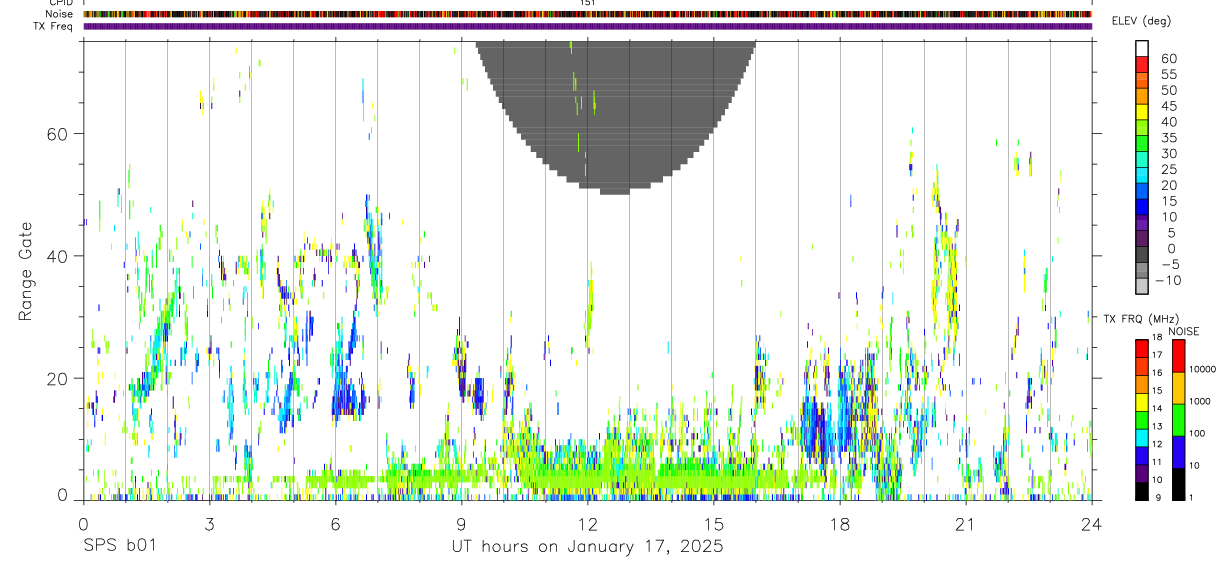Click the '12' tick on the UT hours axis
Image resolution: width=1228 pixels, height=567 pixels.
[x=588, y=524]
